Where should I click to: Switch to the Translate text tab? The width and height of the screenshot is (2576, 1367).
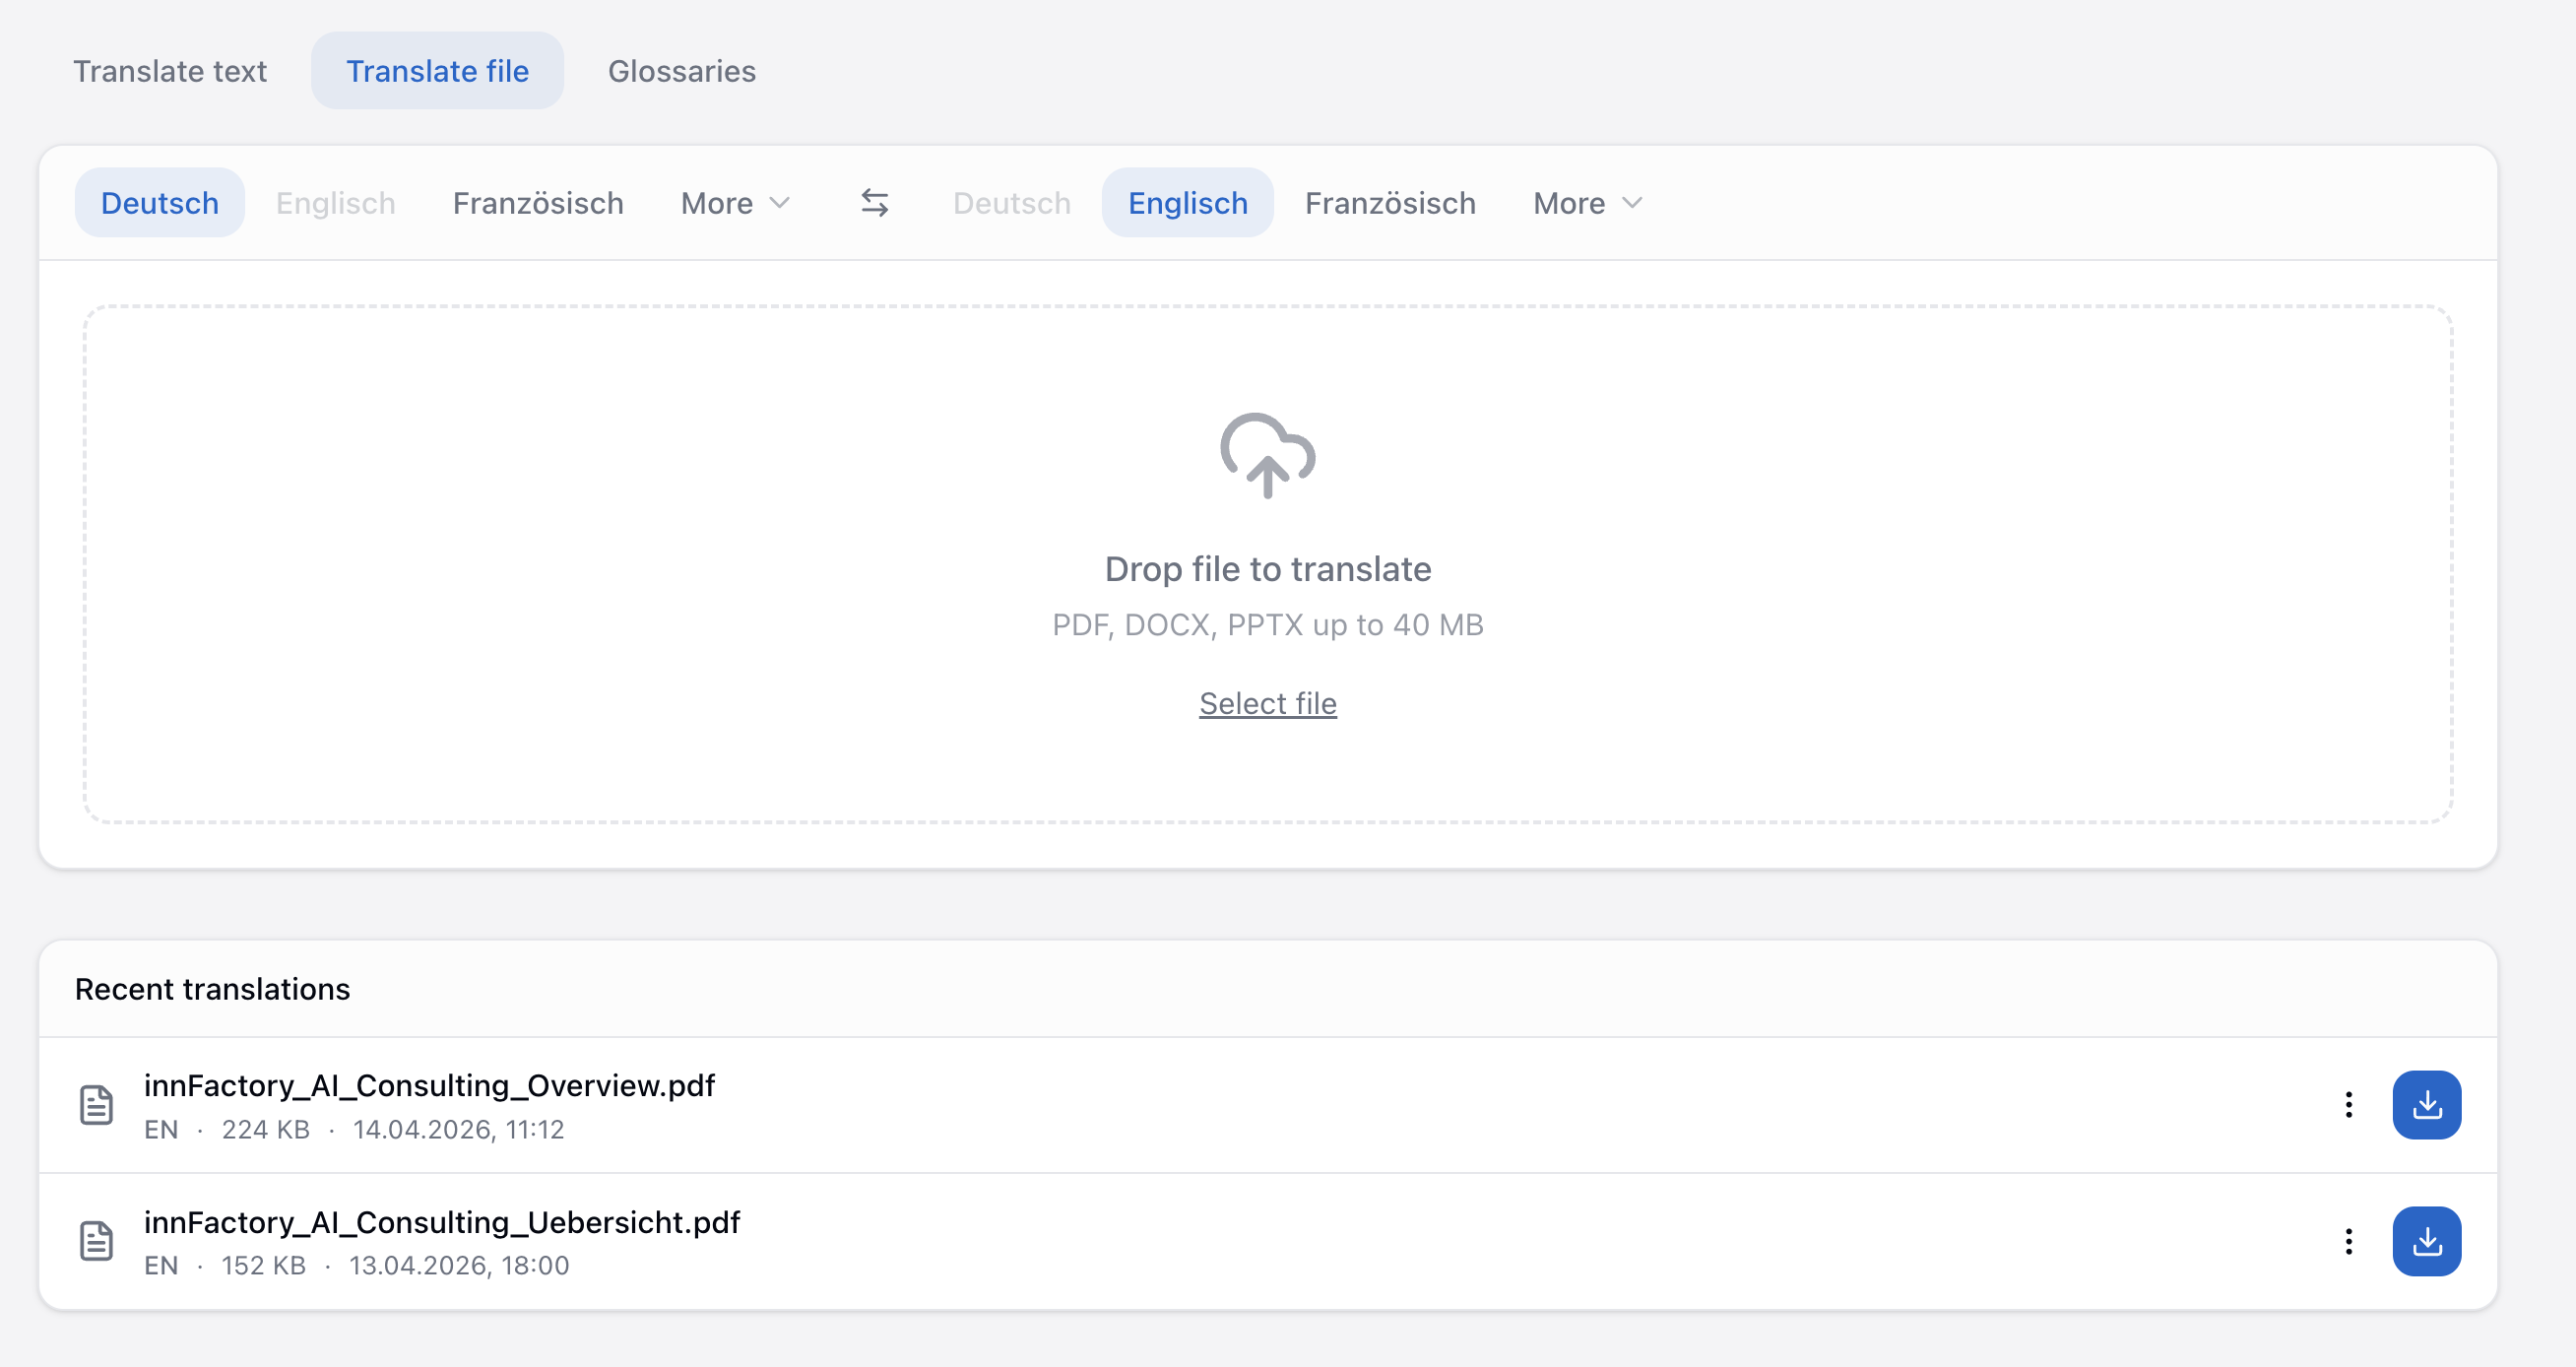(170, 70)
